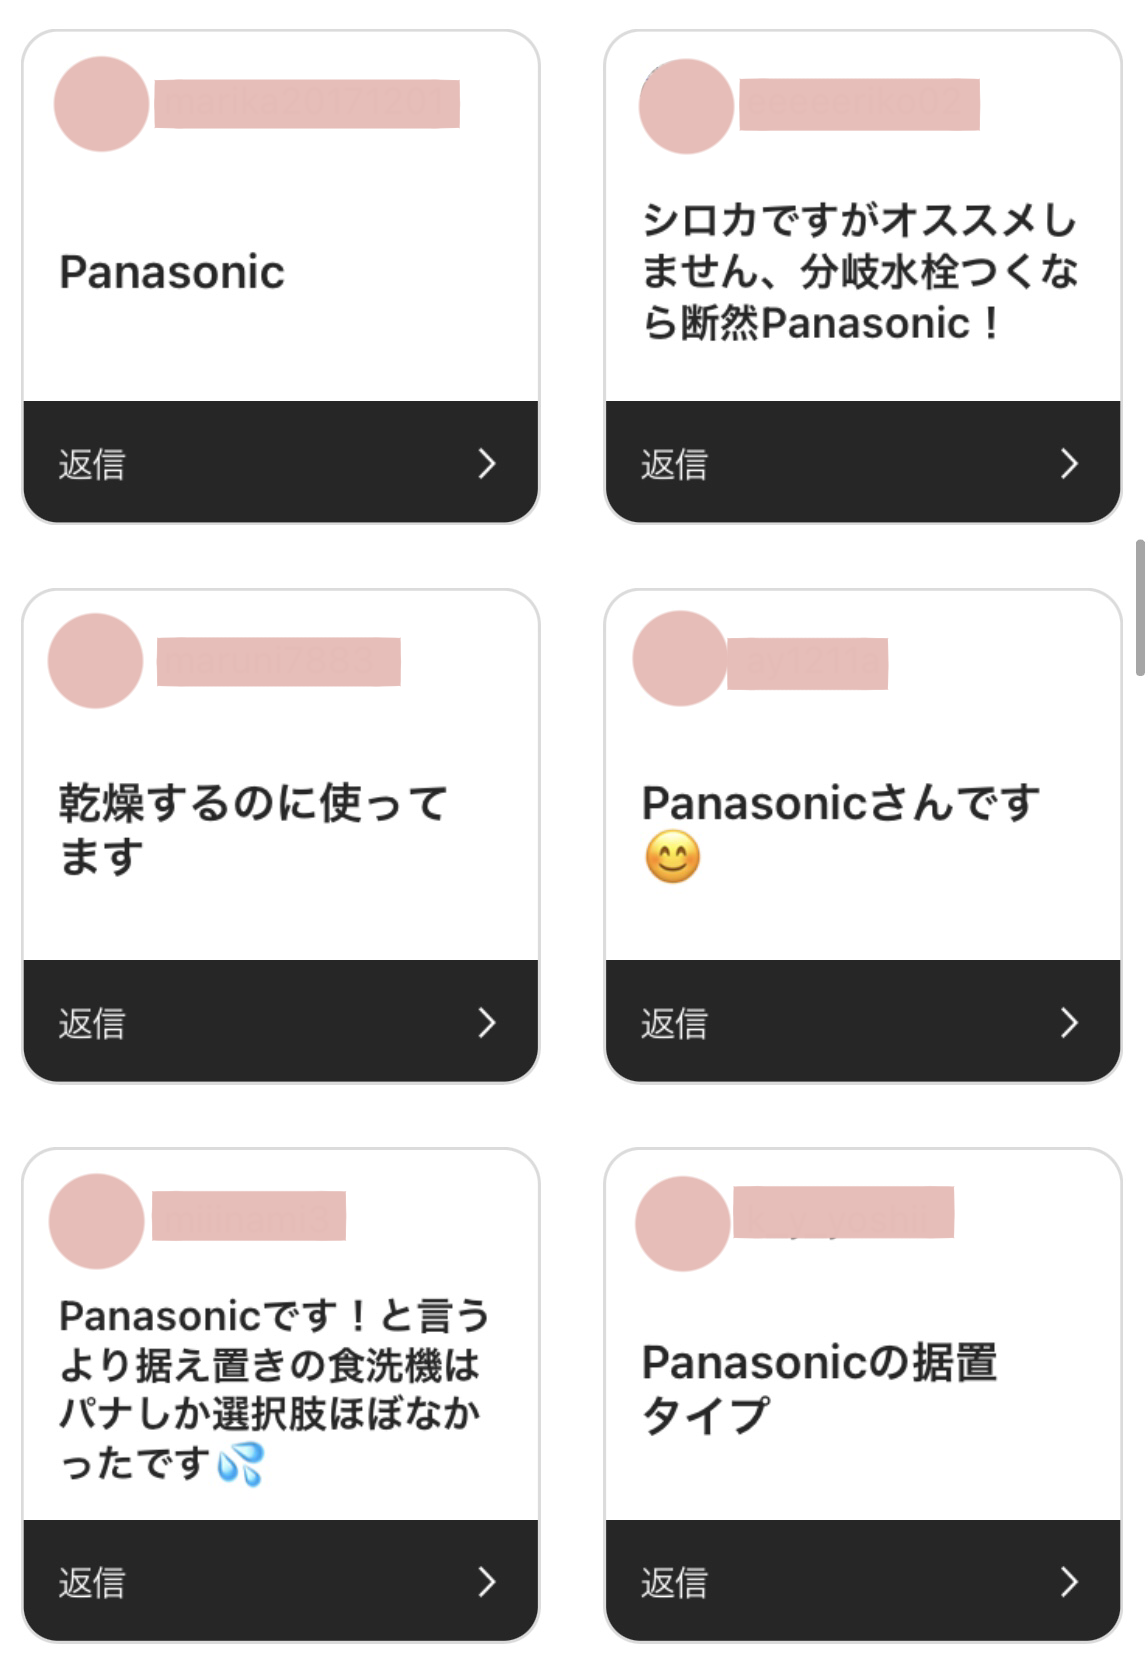Click the vertical scrollbar handle at the right edge
The width and height of the screenshot is (1148, 1668).
[1139, 608]
